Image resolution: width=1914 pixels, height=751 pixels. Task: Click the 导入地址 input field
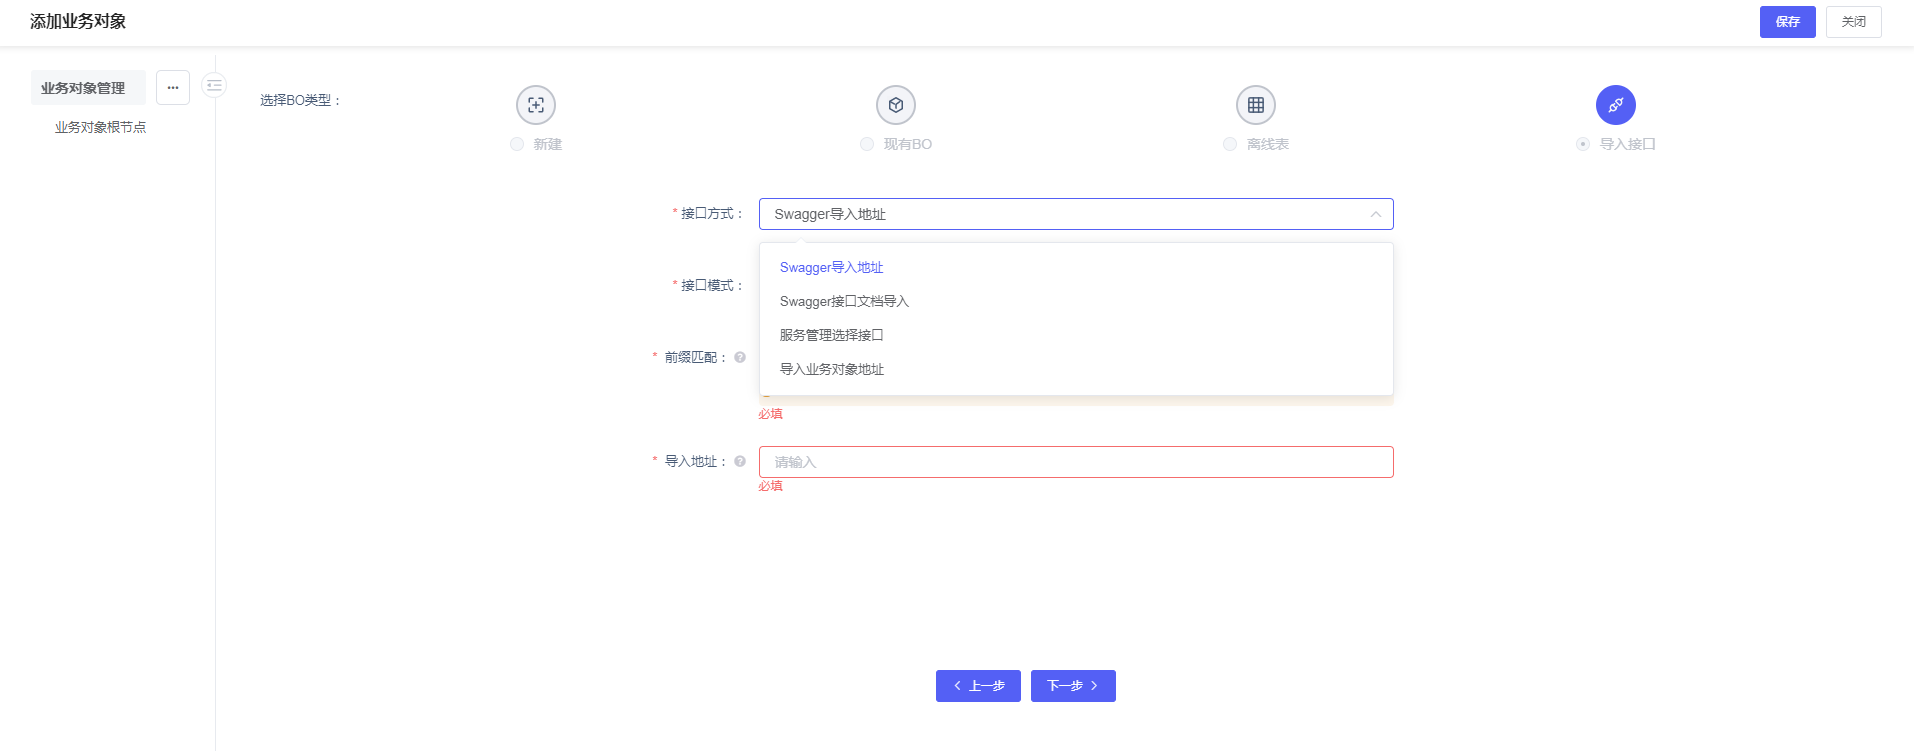pos(1076,462)
